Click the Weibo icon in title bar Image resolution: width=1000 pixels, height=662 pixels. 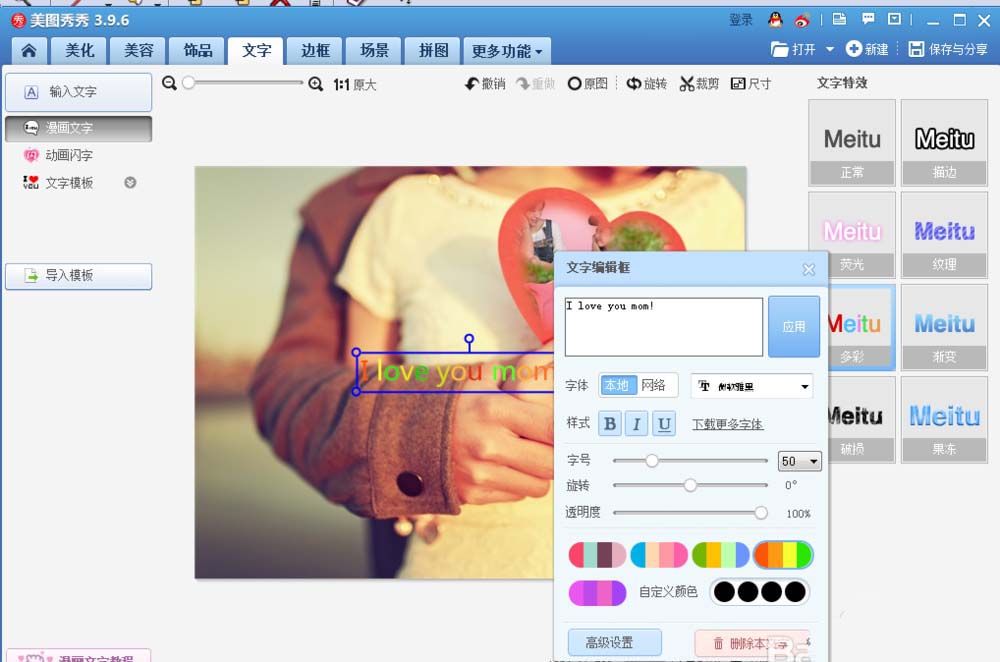tap(802, 20)
